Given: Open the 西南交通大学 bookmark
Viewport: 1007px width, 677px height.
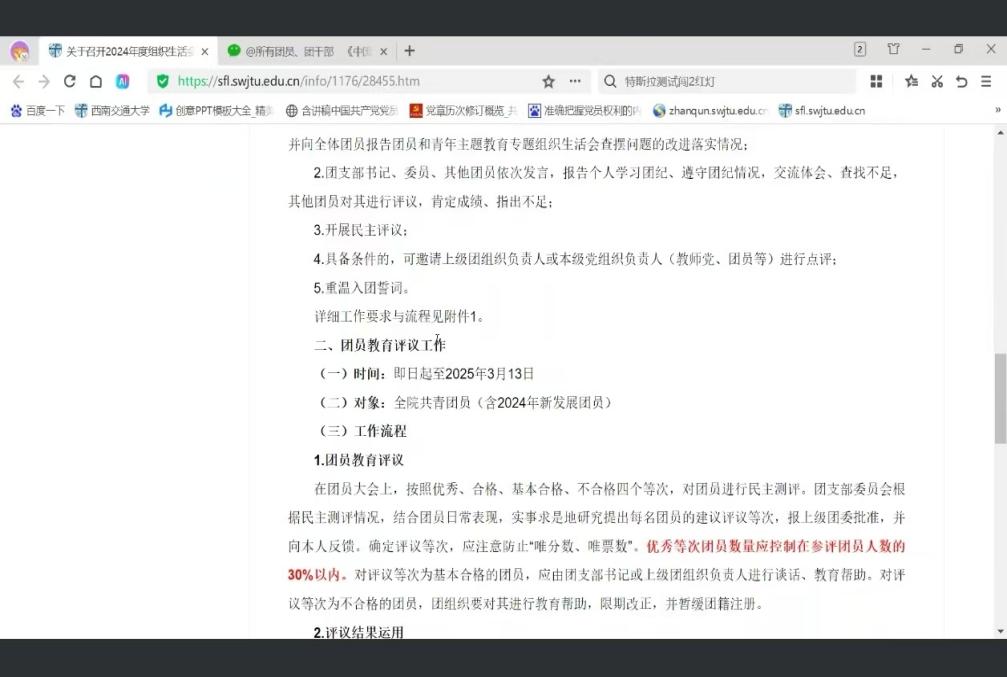Looking at the screenshot, I should pyautogui.click(x=112, y=110).
